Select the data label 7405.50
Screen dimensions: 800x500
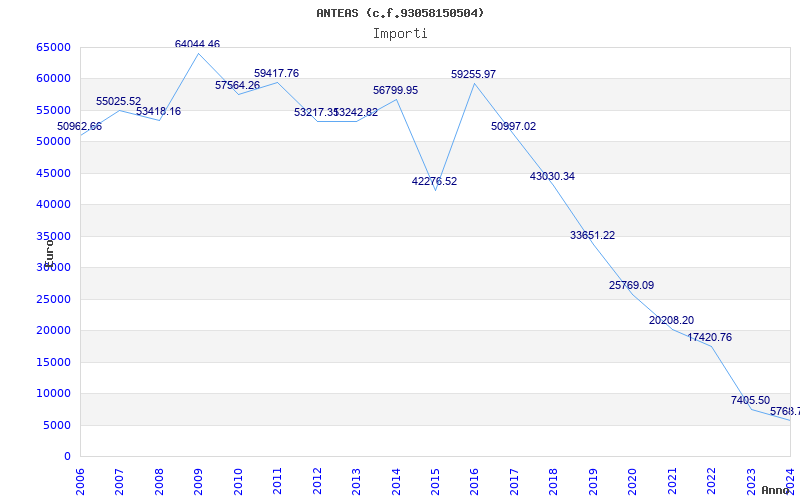click(751, 401)
